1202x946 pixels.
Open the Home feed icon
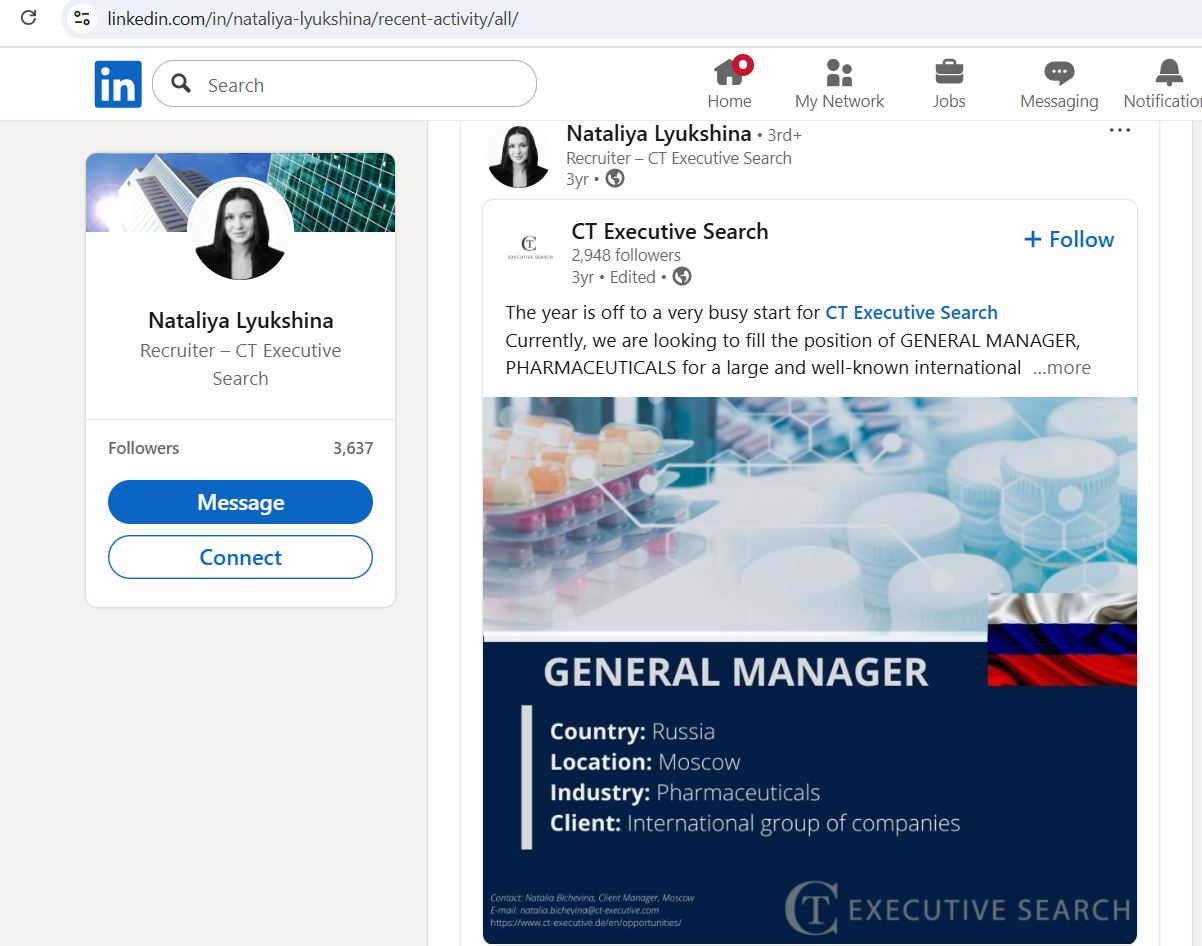tap(729, 74)
